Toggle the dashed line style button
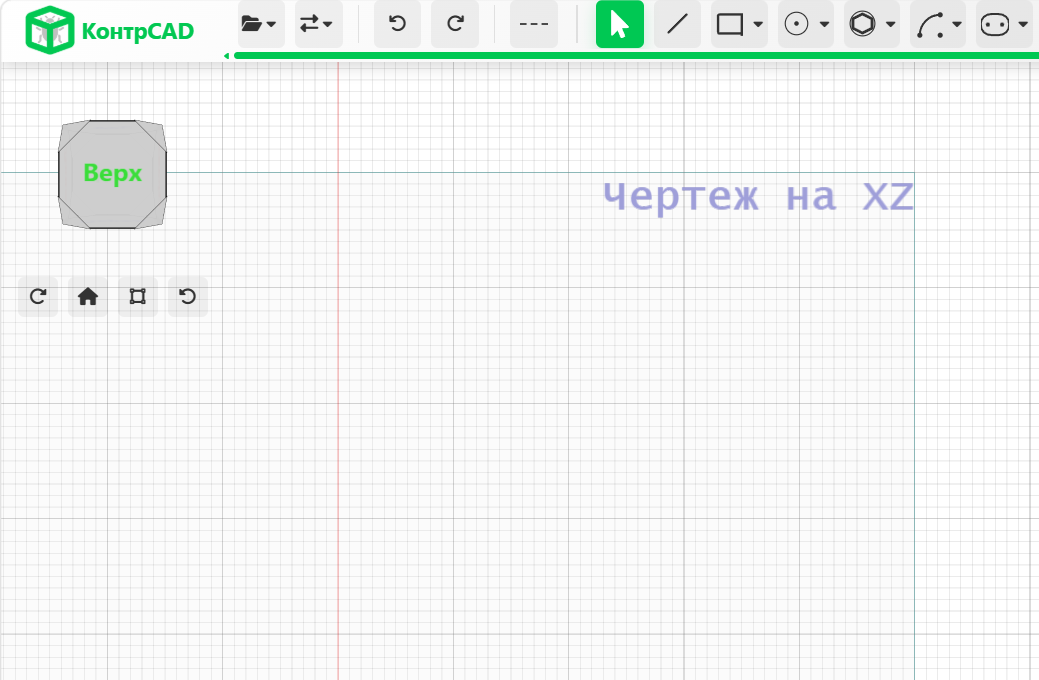The image size is (1039, 680). [533, 24]
